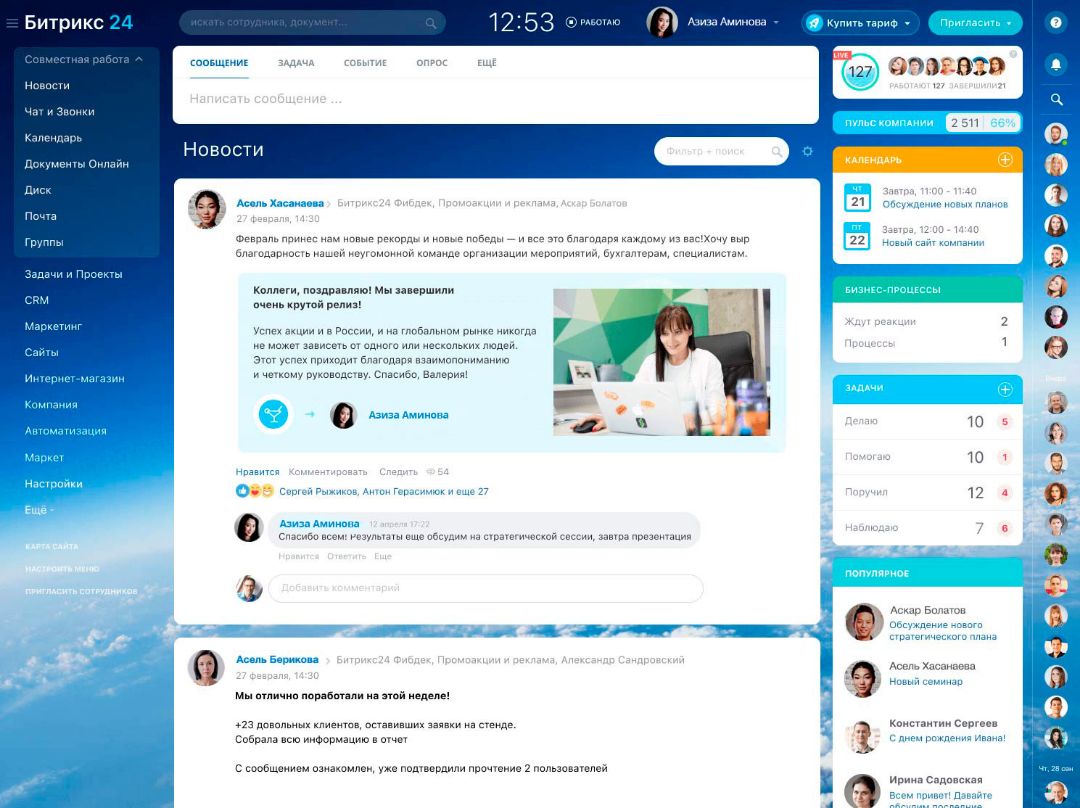Click the calendar icon dated 21
Viewport: 1080px width, 808px height.
(858, 197)
